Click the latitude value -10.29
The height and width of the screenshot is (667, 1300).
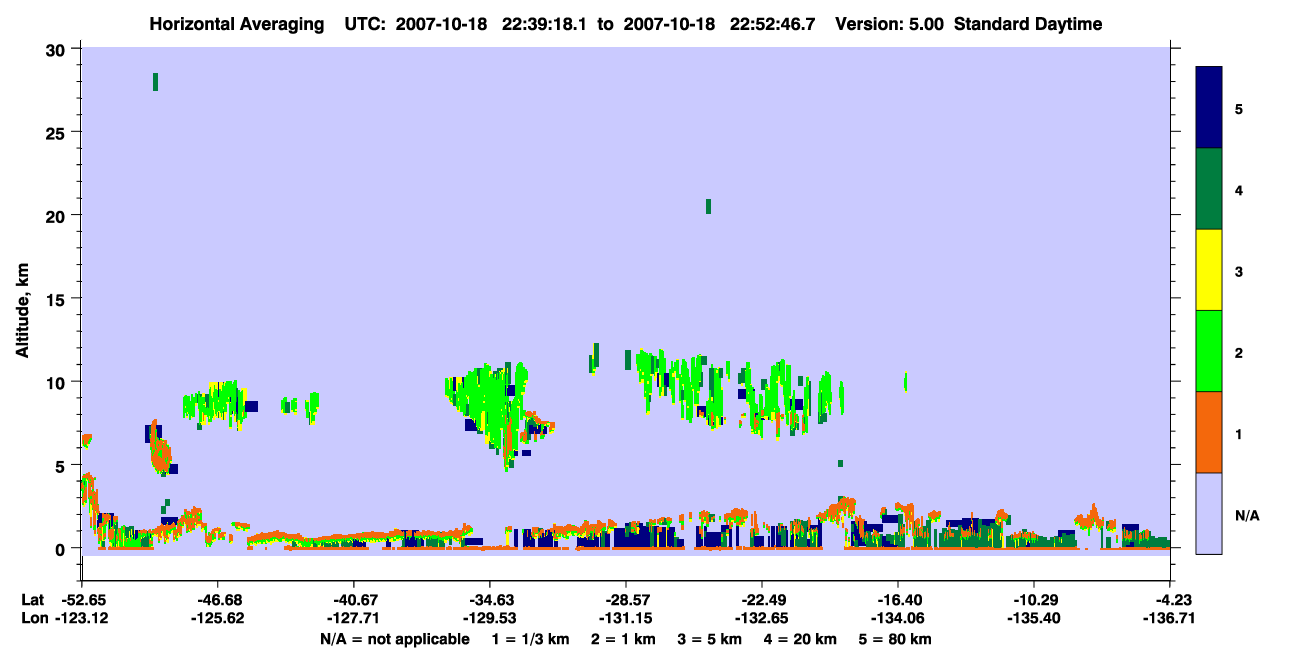click(1034, 600)
